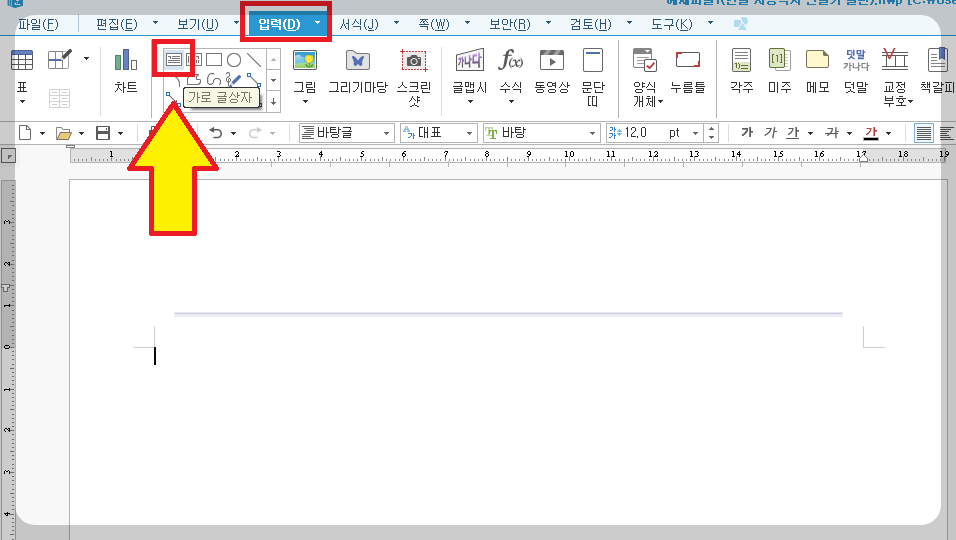Open the 보기(U) menu
The image size is (956, 540).
coord(198,24)
